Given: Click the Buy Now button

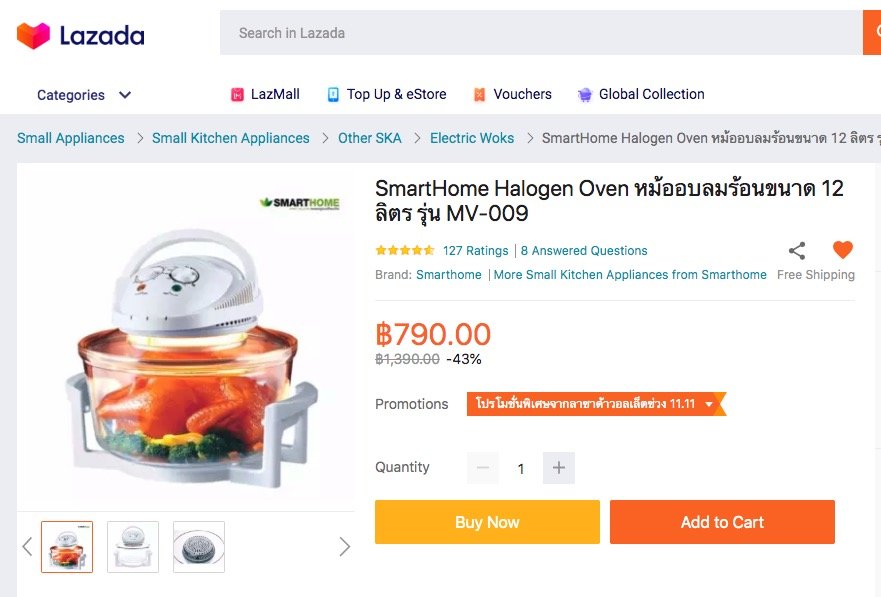Looking at the screenshot, I should (487, 522).
